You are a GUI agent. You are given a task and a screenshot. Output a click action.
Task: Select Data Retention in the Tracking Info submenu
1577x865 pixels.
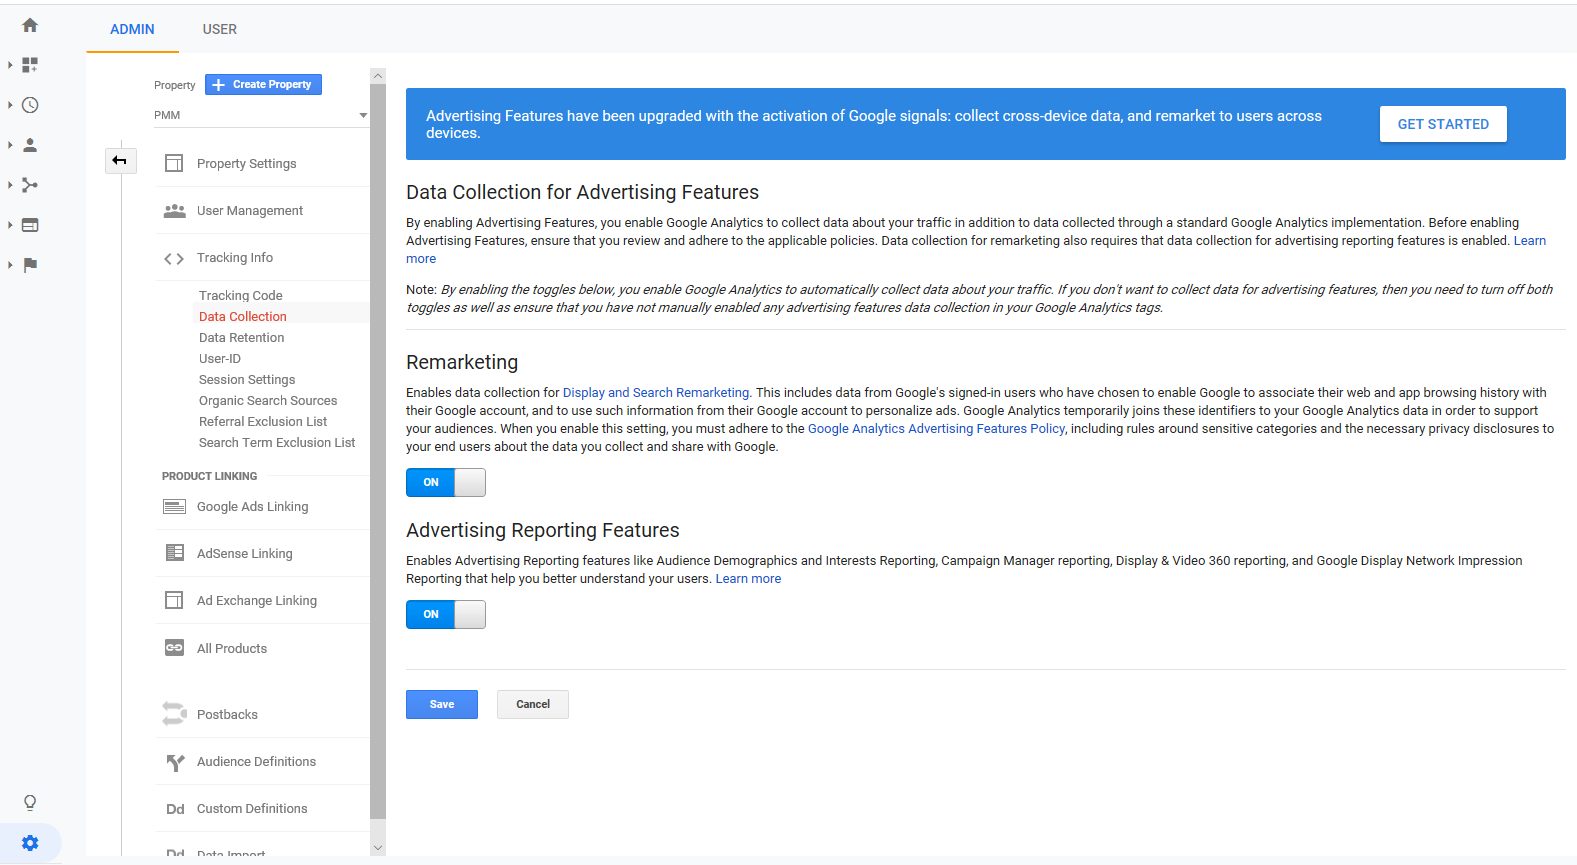coord(241,338)
